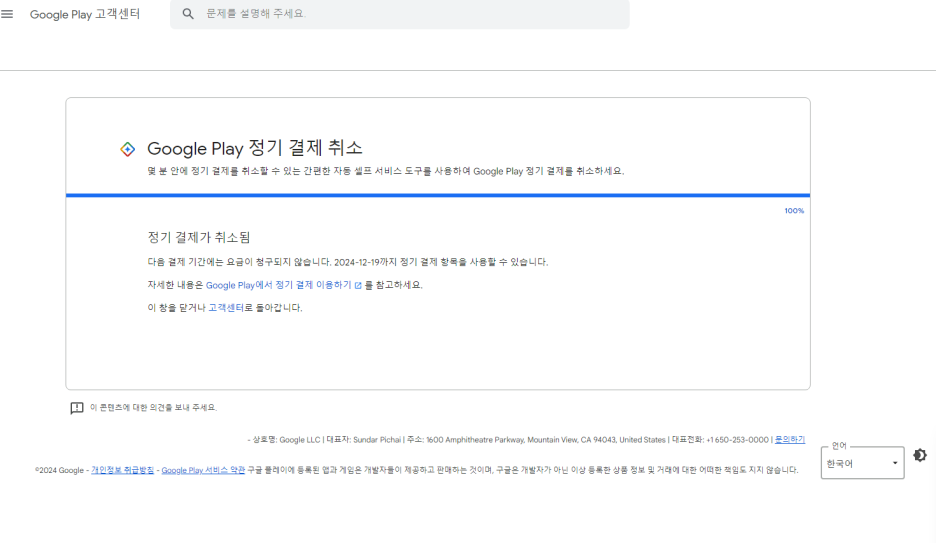The width and height of the screenshot is (936, 543).
Task: Click the Google Play diamond logo icon
Action: (127, 149)
